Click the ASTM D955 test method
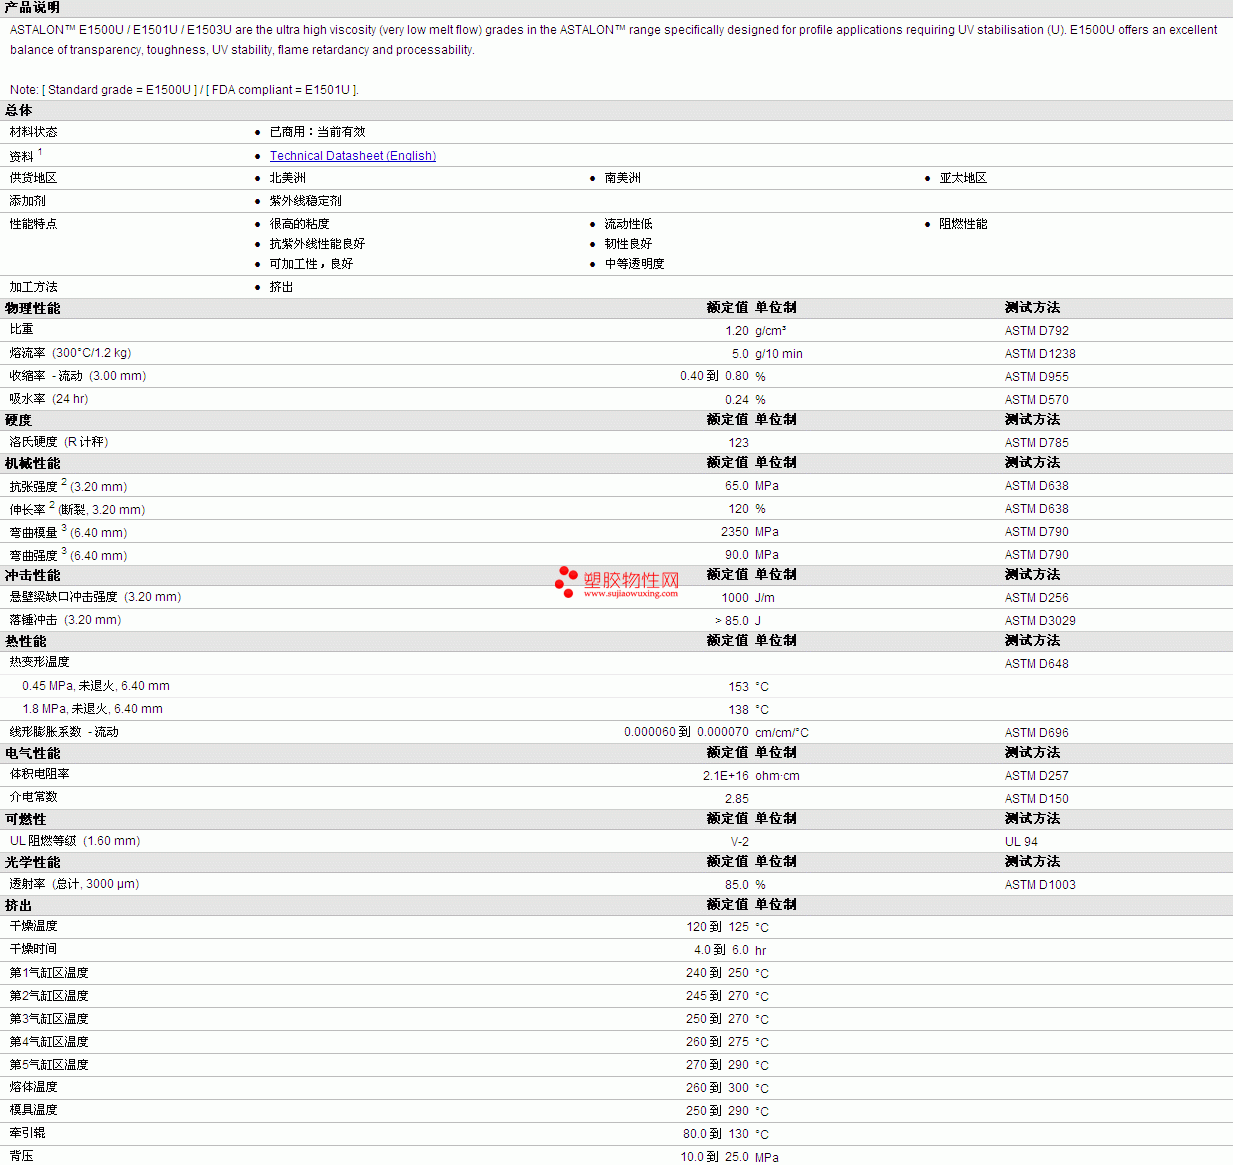1233x1165 pixels. pos(1037,377)
